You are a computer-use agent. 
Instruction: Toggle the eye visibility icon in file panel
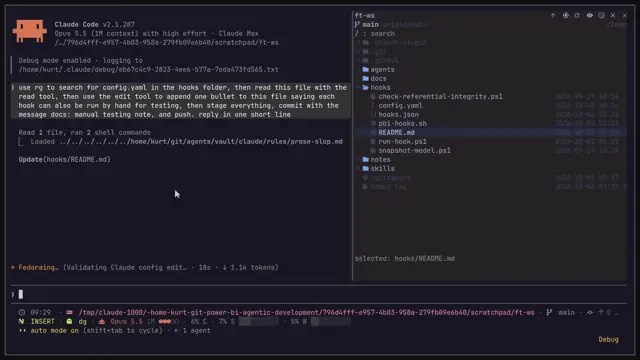[x=589, y=16]
